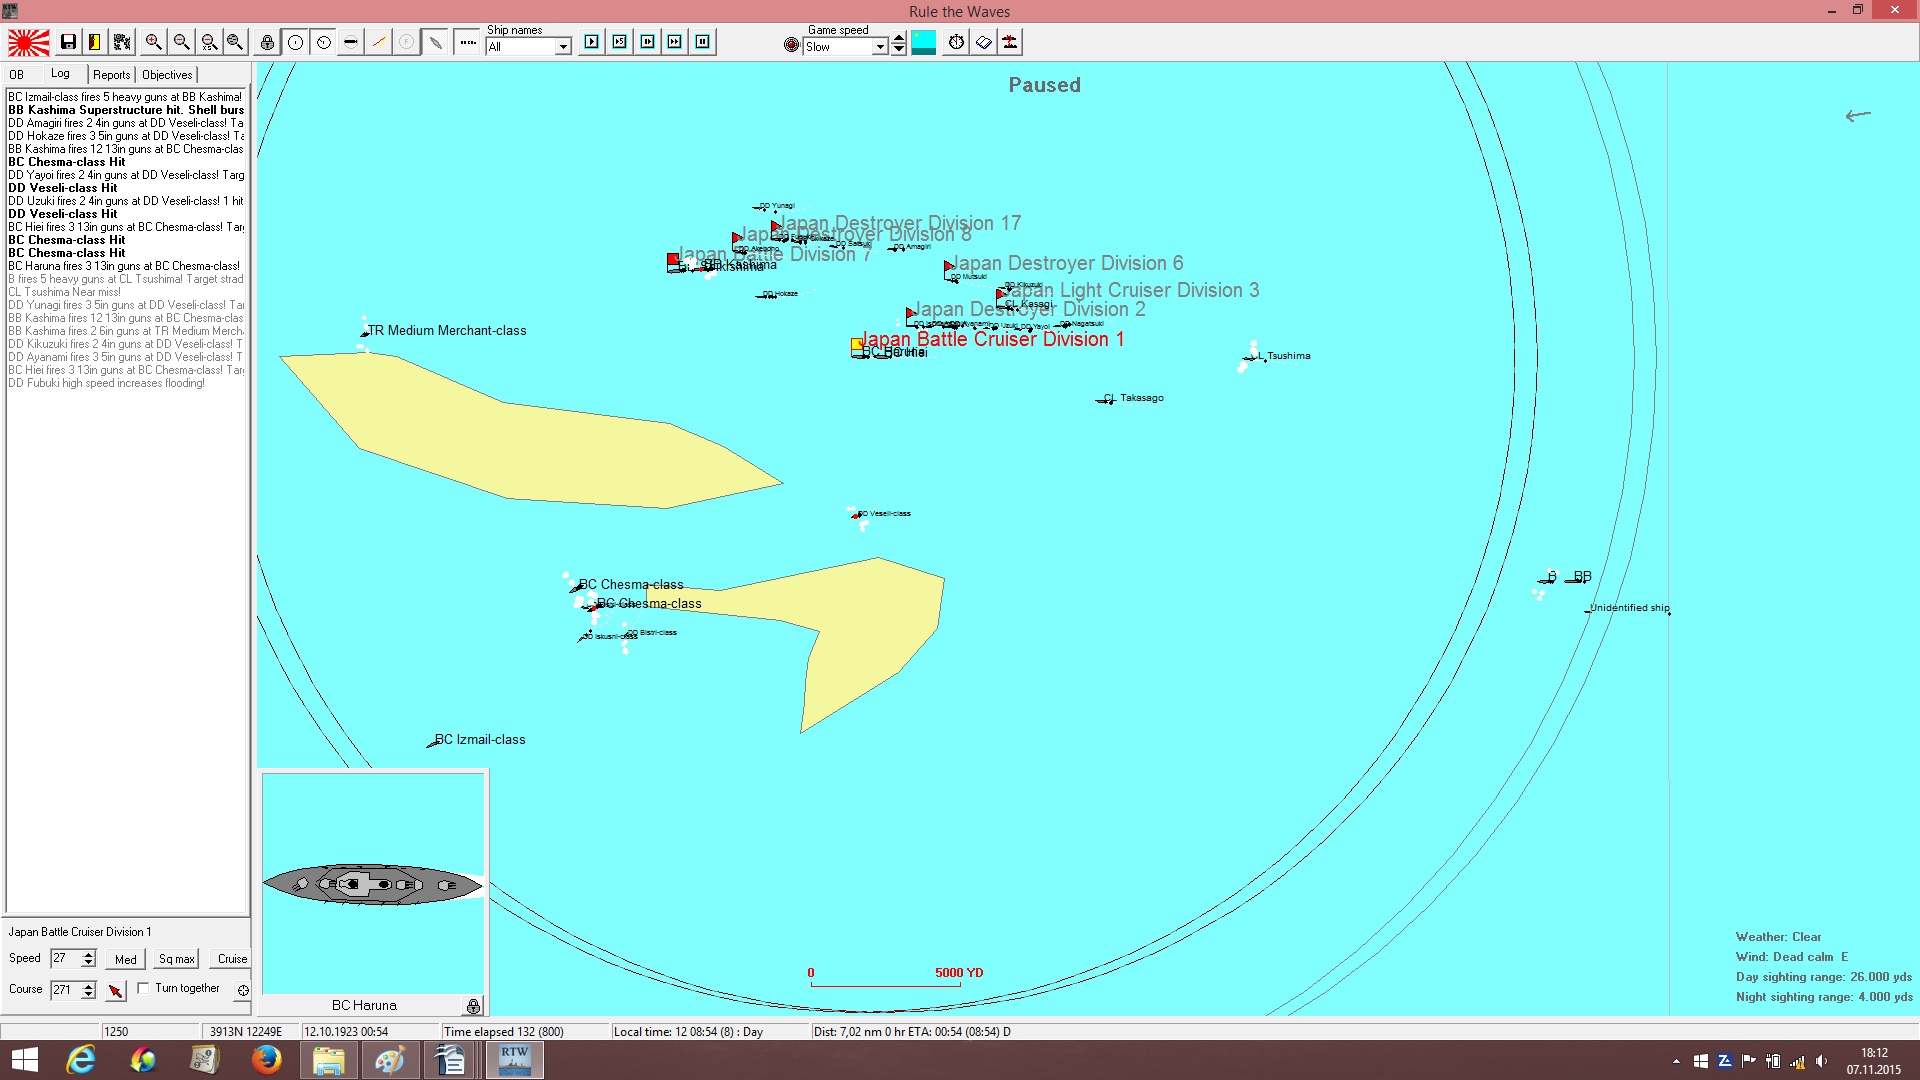
Task: Enable the Turn together checkbox
Action: coord(143,988)
